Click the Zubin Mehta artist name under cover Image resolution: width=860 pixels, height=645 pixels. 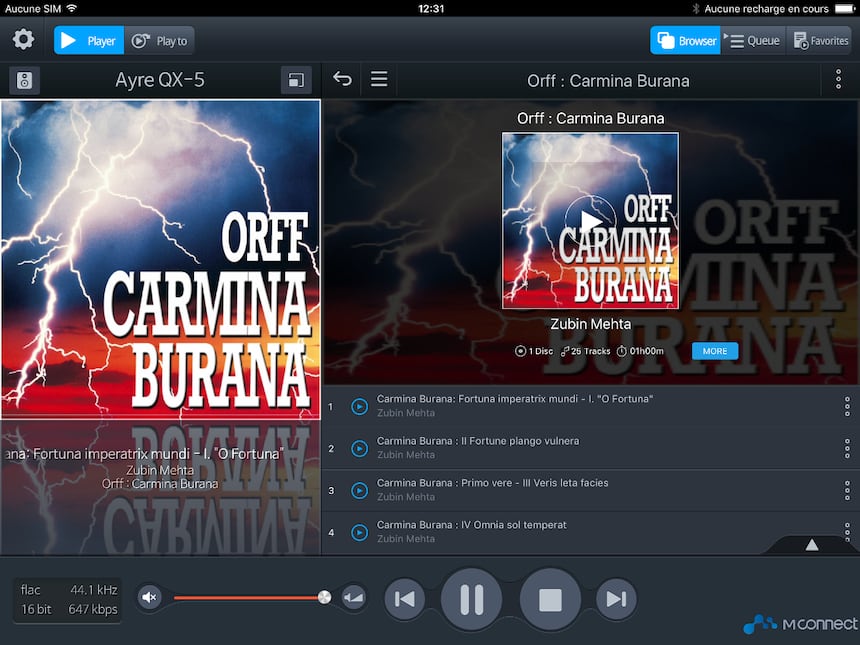pyautogui.click(x=590, y=324)
